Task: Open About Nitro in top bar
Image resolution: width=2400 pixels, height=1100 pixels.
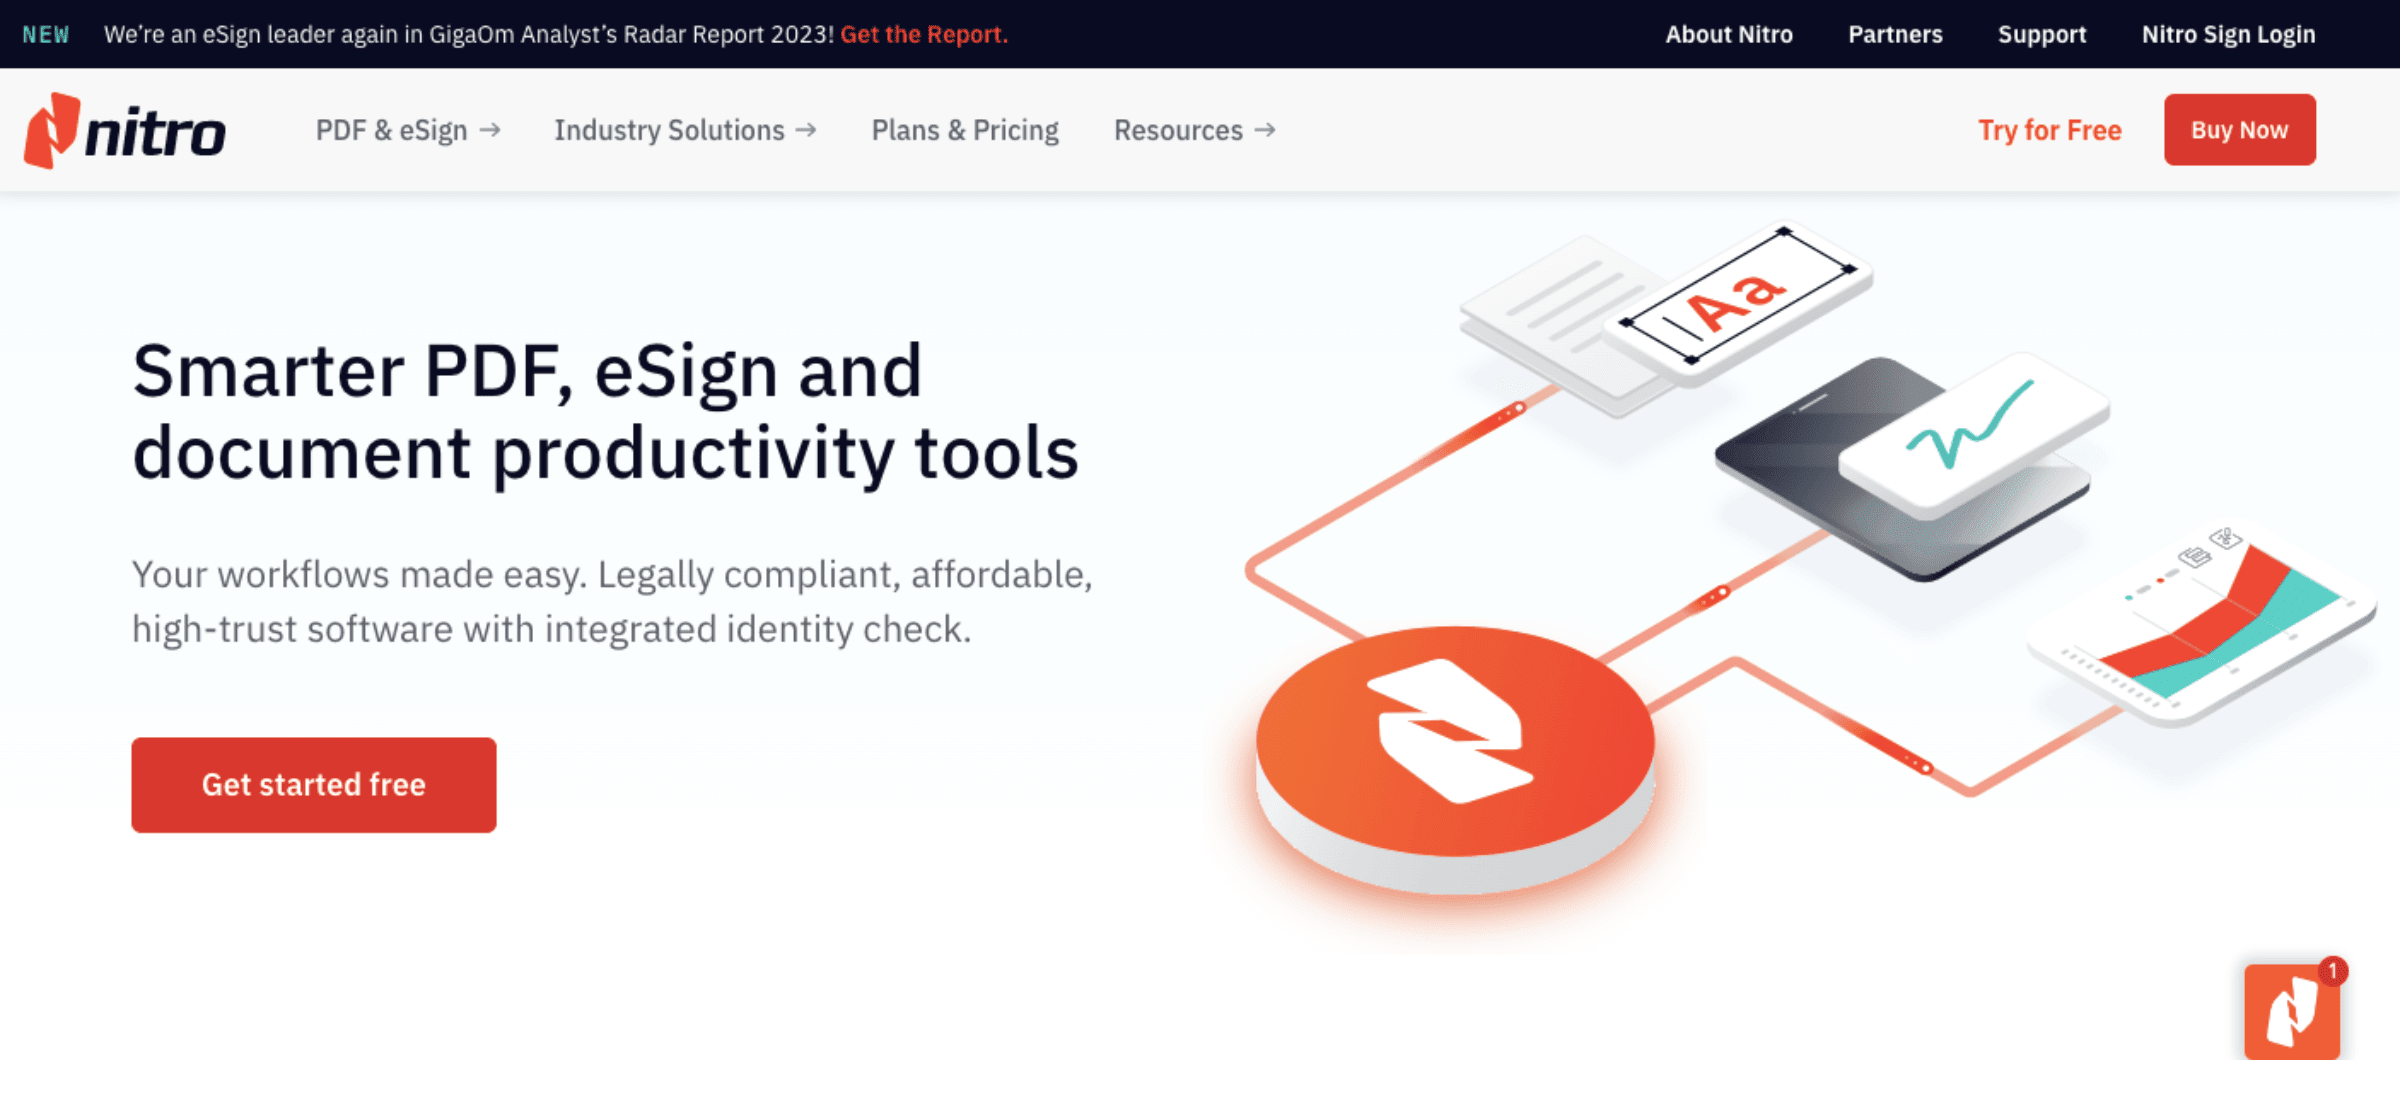Action: (1729, 35)
